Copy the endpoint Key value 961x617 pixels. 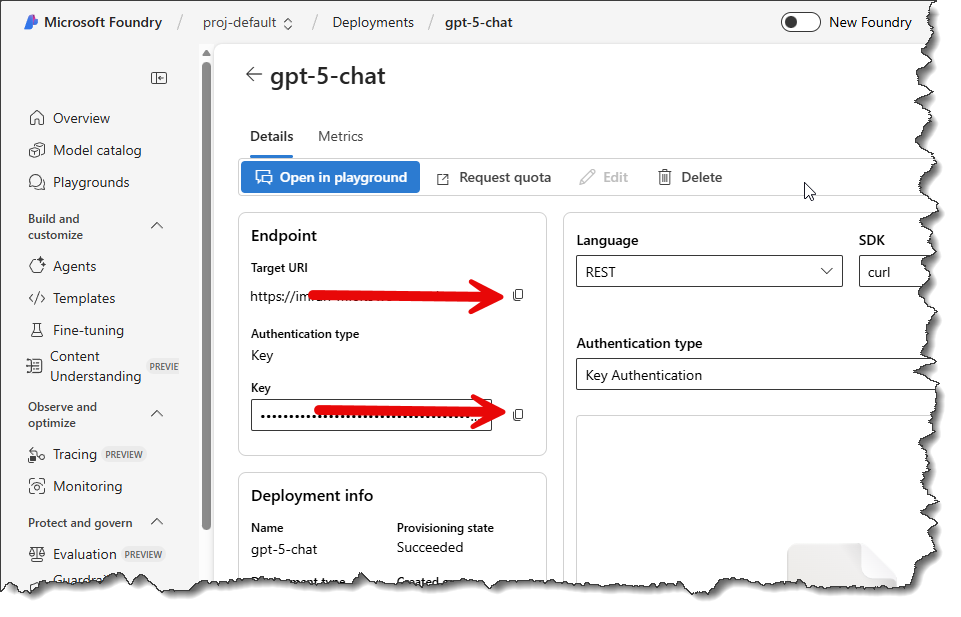(518, 415)
